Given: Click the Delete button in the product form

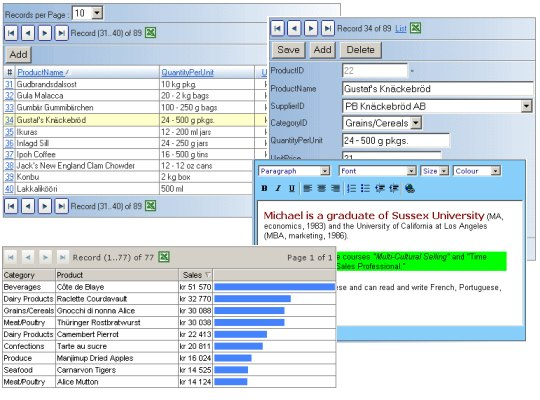Looking at the screenshot, I should point(361,50).
